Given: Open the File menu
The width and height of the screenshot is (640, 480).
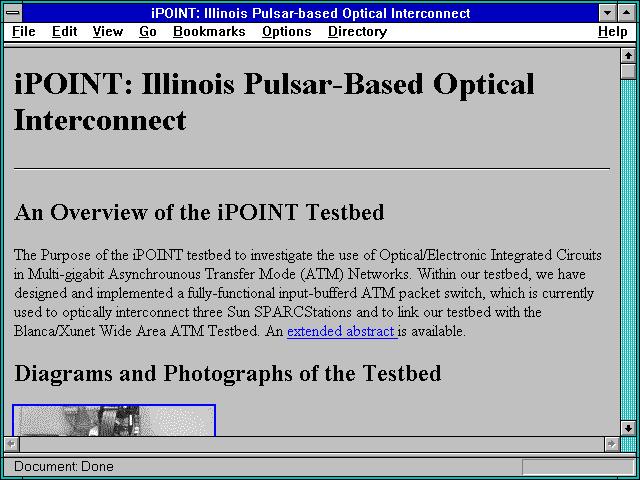Looking at the screenshot, I should [x=23, y=32].
